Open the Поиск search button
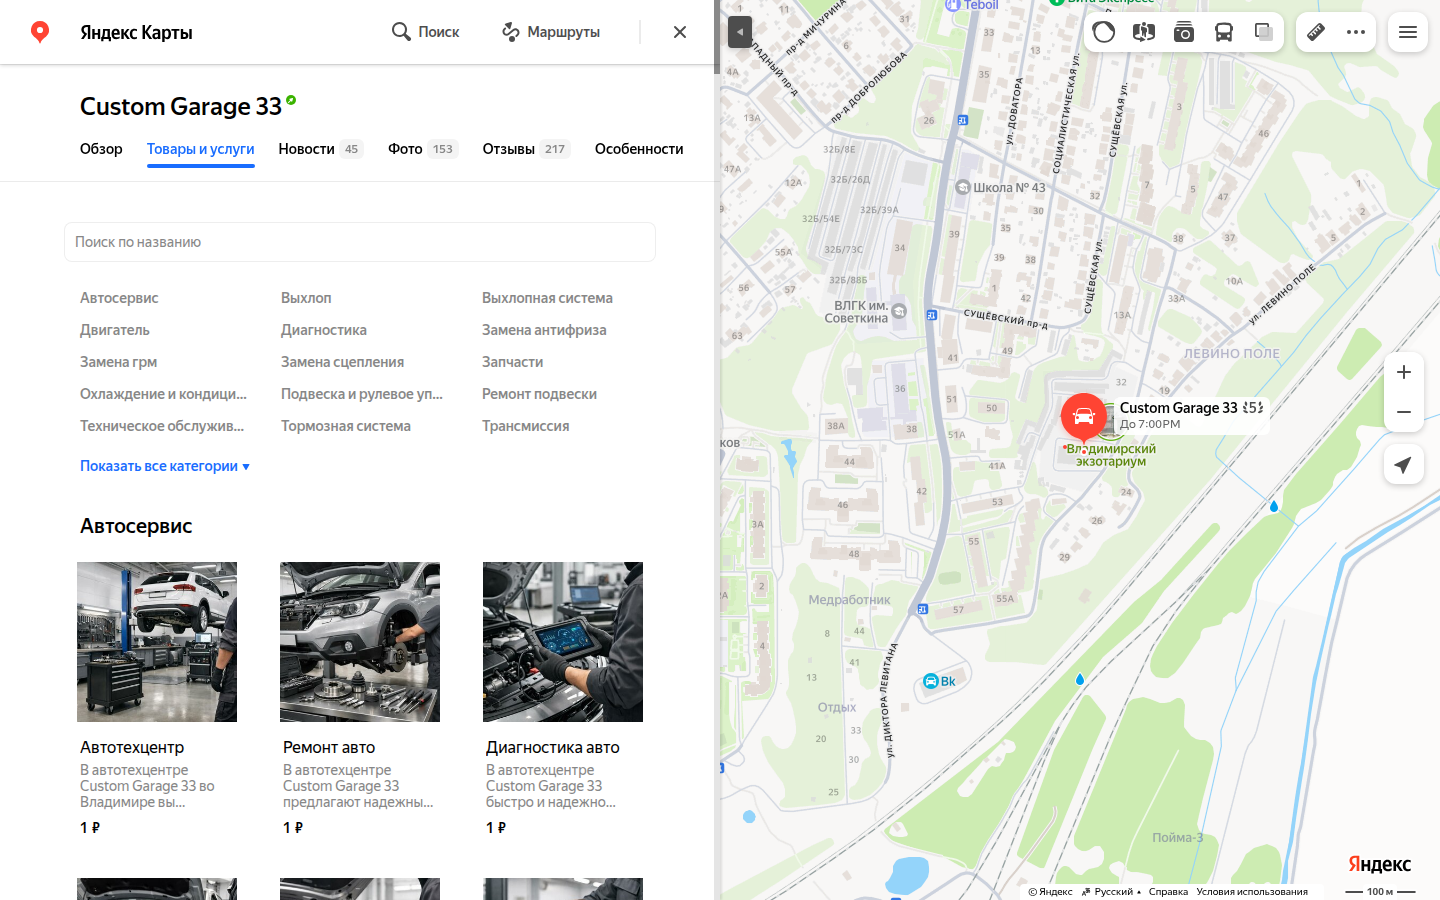 (426, 32)
